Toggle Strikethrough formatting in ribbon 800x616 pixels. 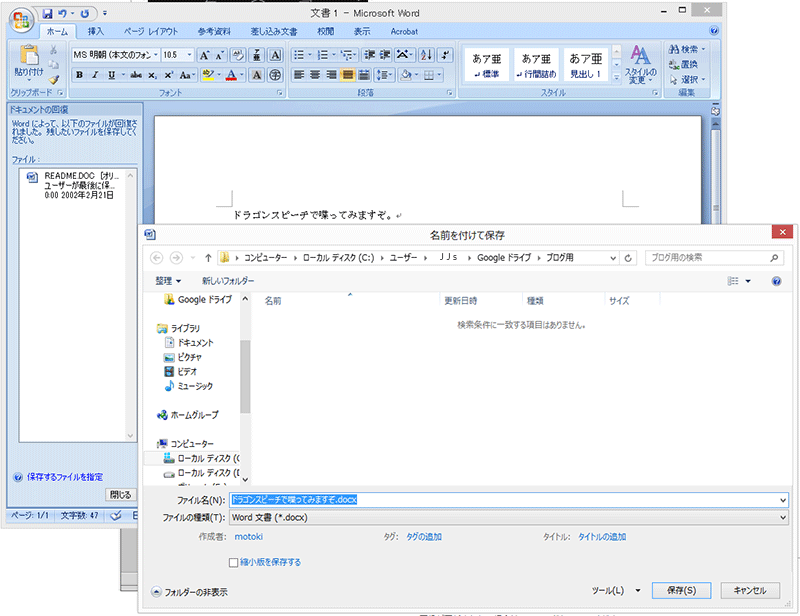tap(136, 75)
